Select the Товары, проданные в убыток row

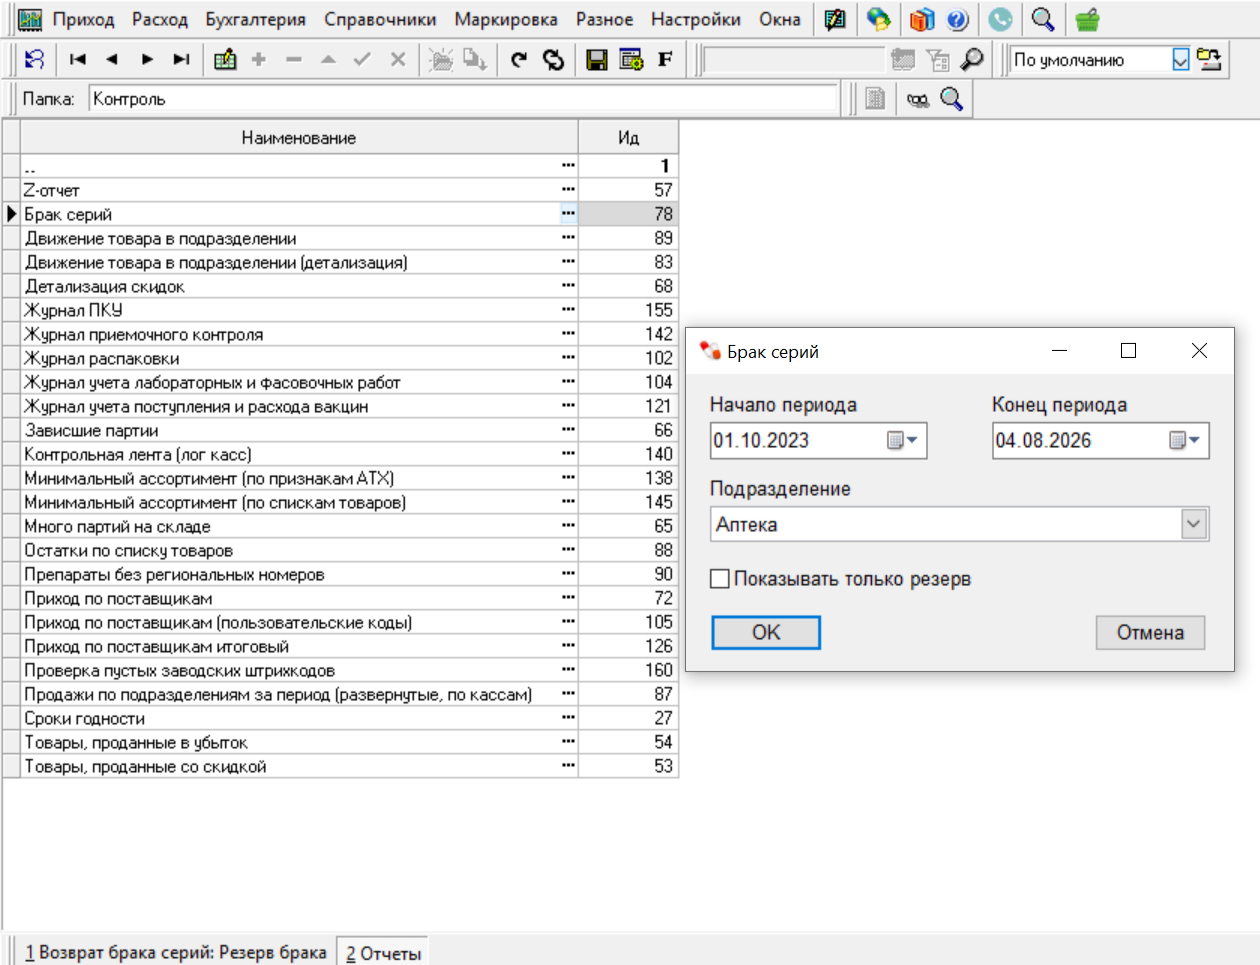[x=340, y=742]
